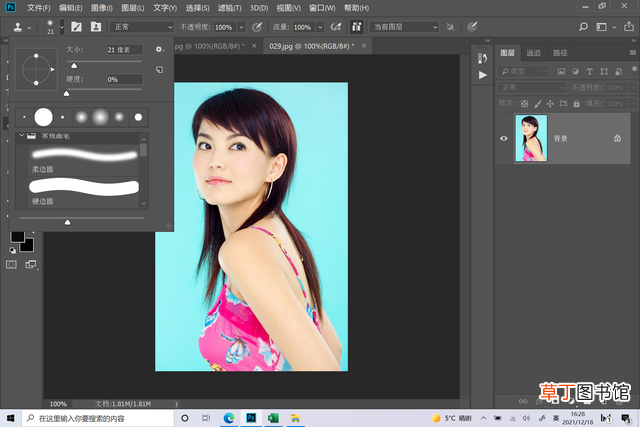Click the brush preset gear settings icon
This screenshot has width=640, height=427.
[160, 49]
